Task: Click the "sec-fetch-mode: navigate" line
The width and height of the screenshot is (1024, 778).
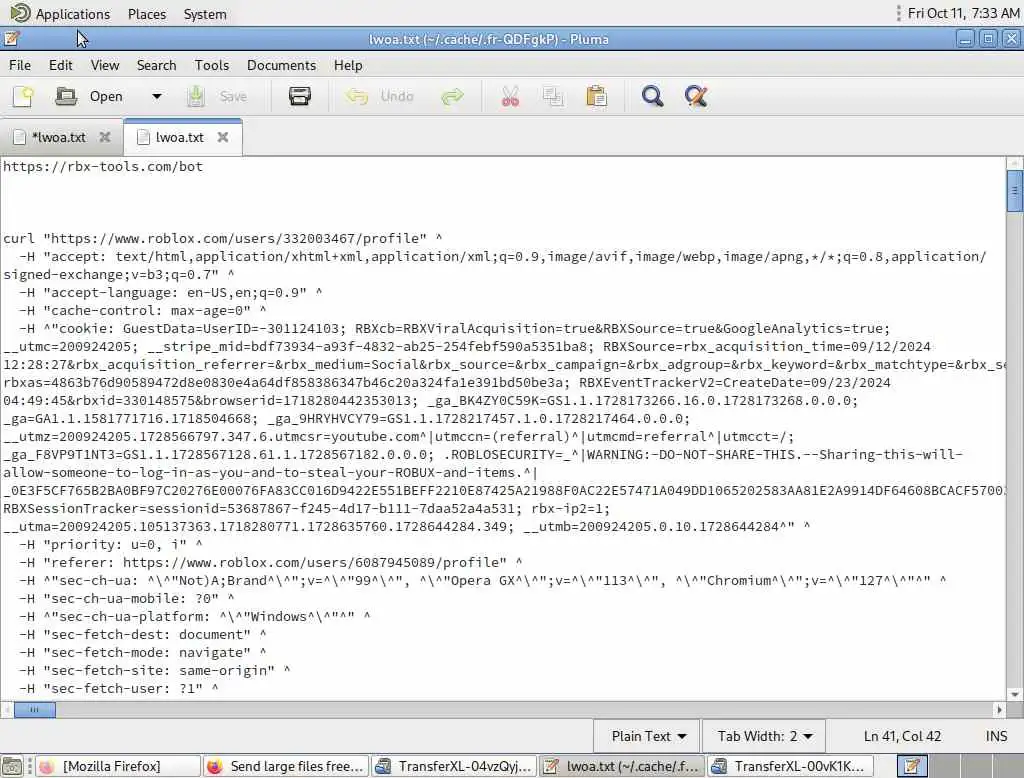Action: 142,653
